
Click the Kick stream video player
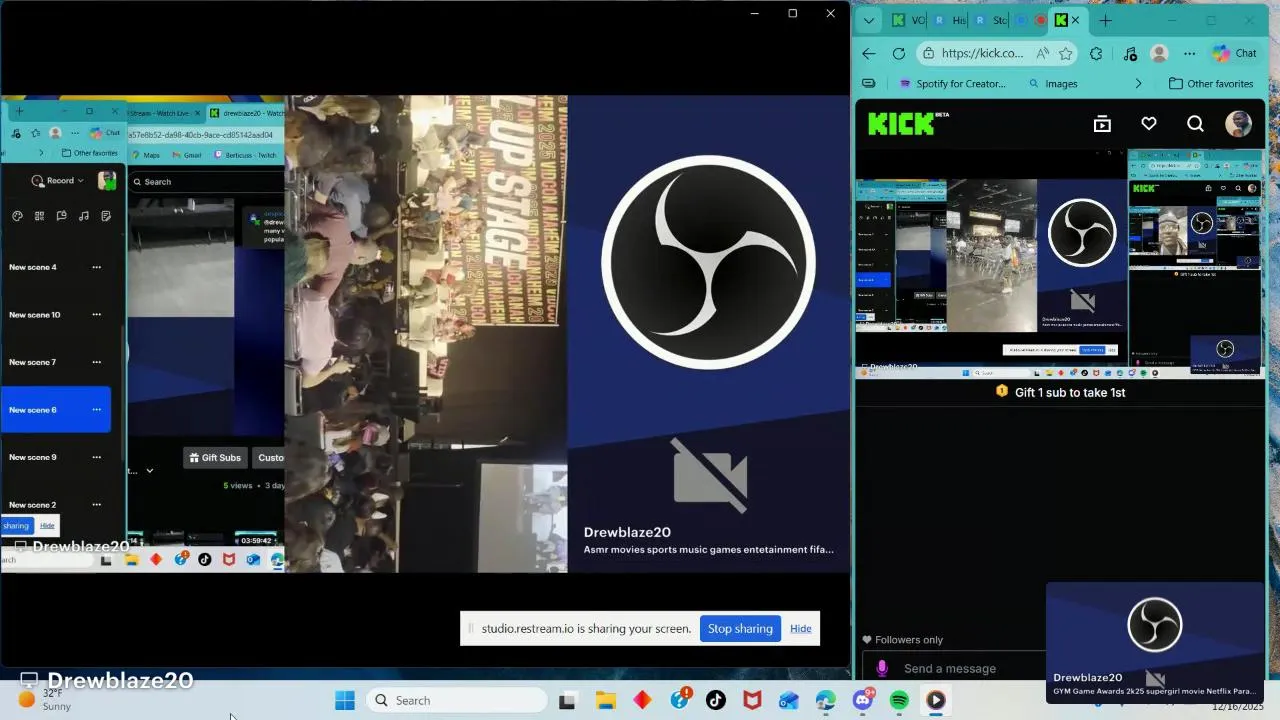(x=1060, y=264)
